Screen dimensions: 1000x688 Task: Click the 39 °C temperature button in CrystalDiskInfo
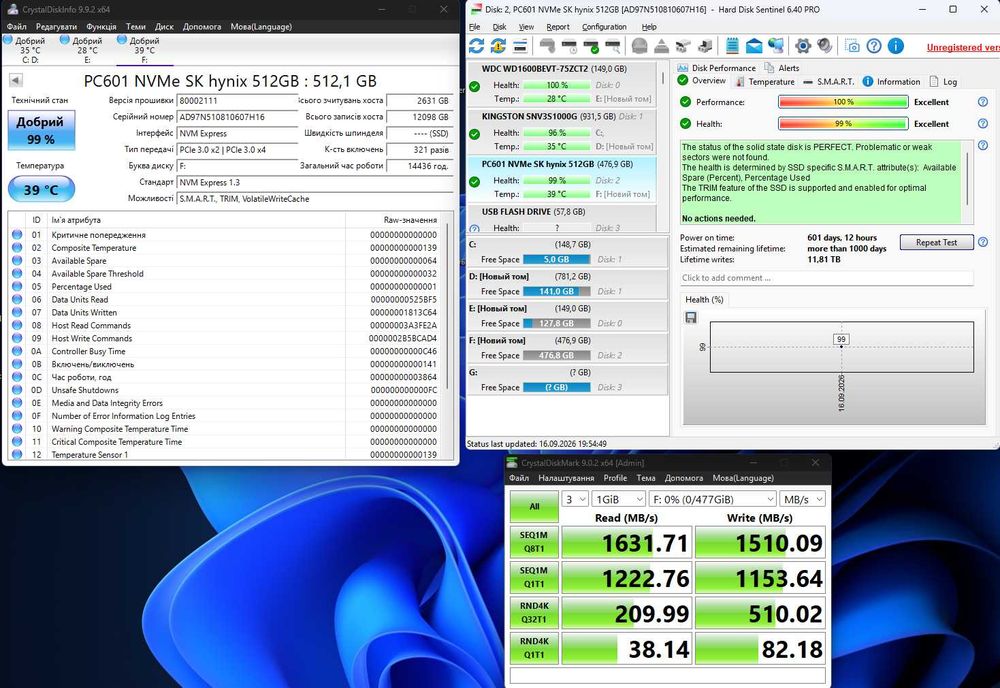pos(41,189)
